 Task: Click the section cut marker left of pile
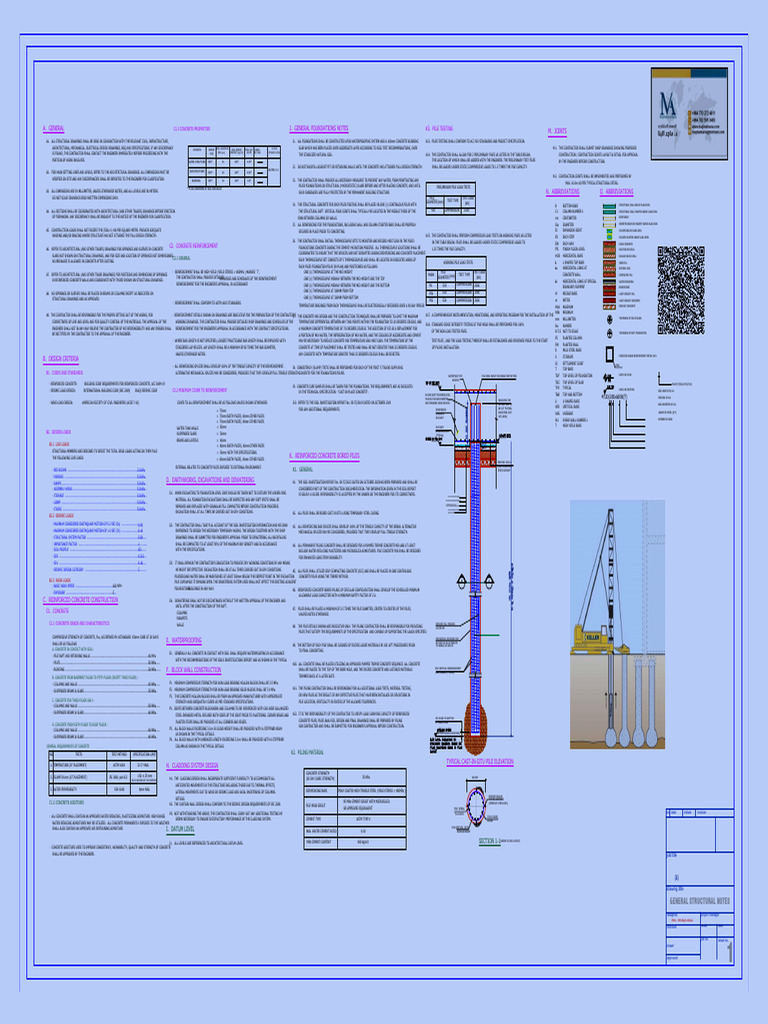462,581
